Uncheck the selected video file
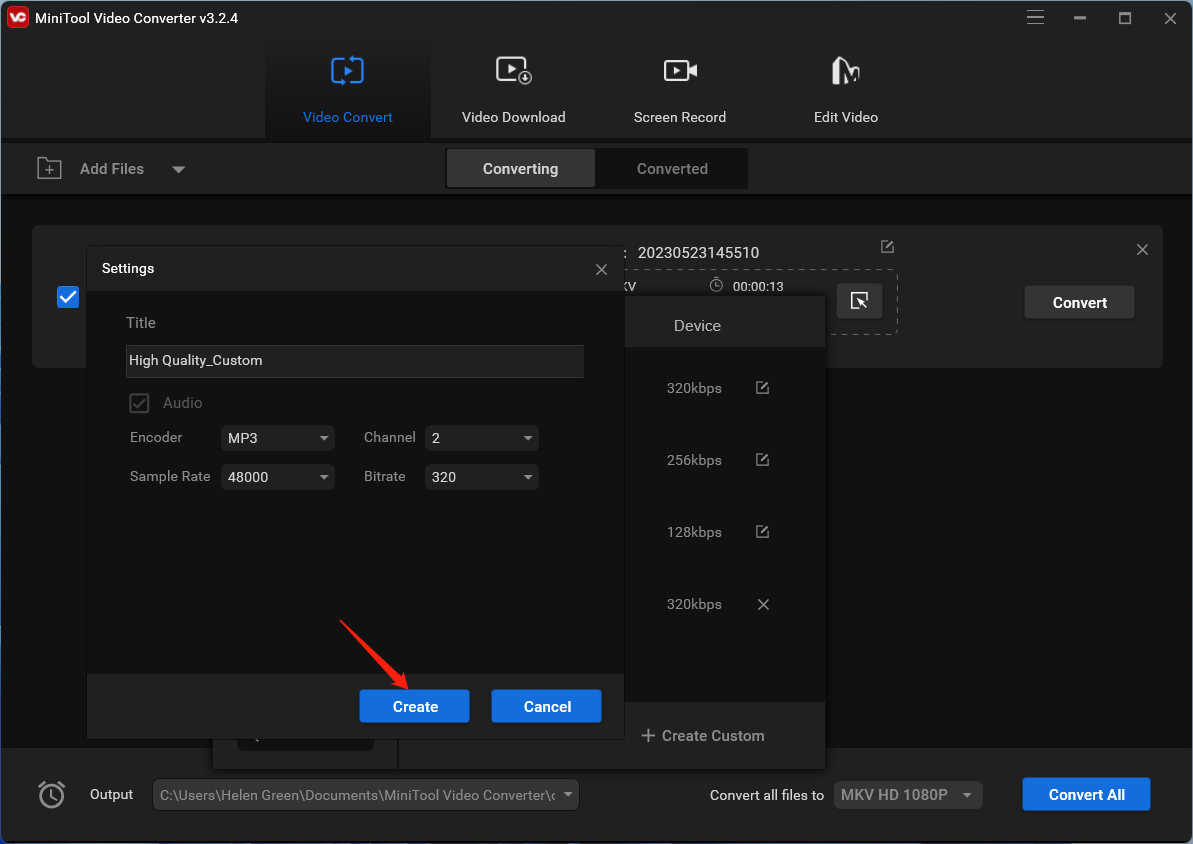The image size is (1193, 844). 67,297
